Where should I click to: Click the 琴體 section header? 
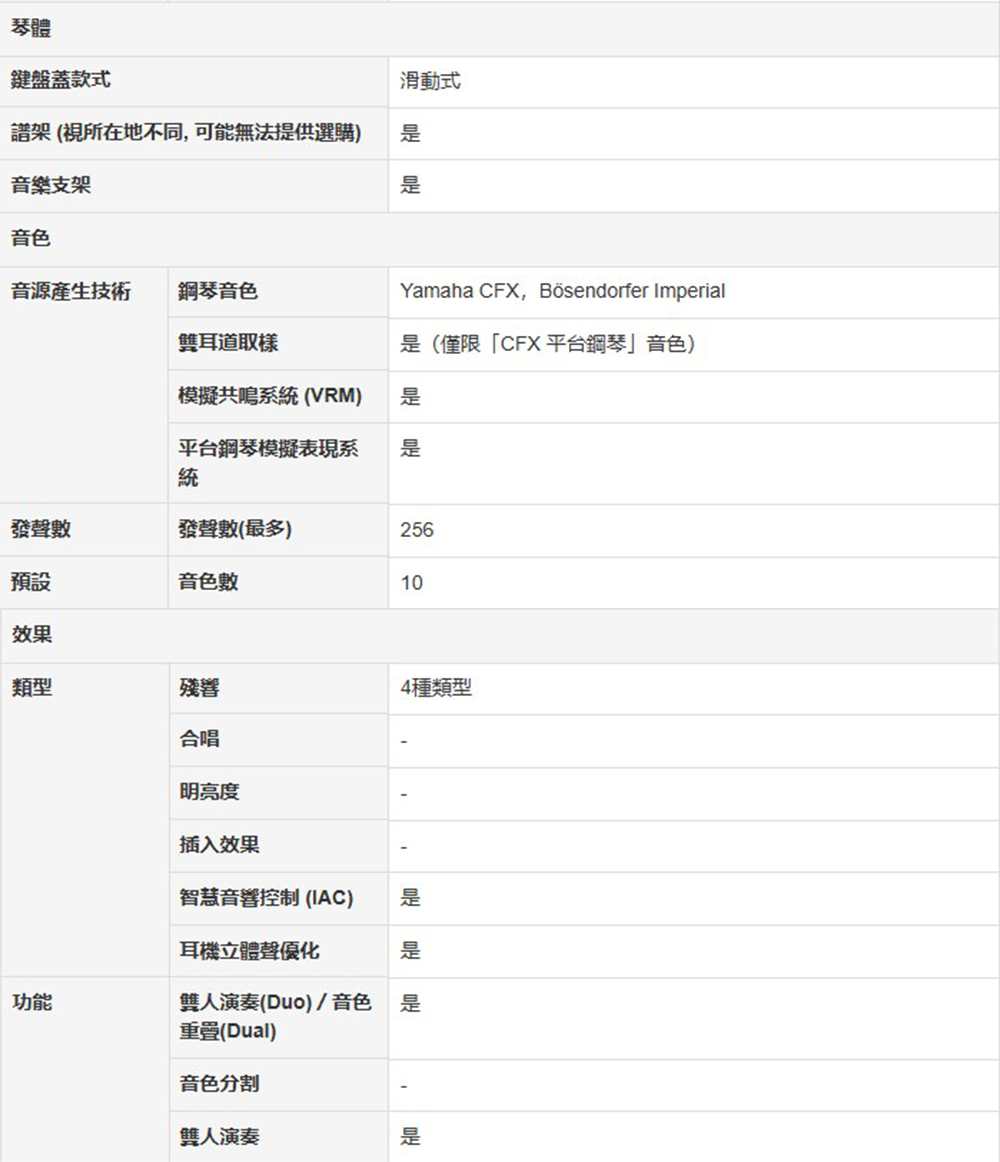(31, 29)
